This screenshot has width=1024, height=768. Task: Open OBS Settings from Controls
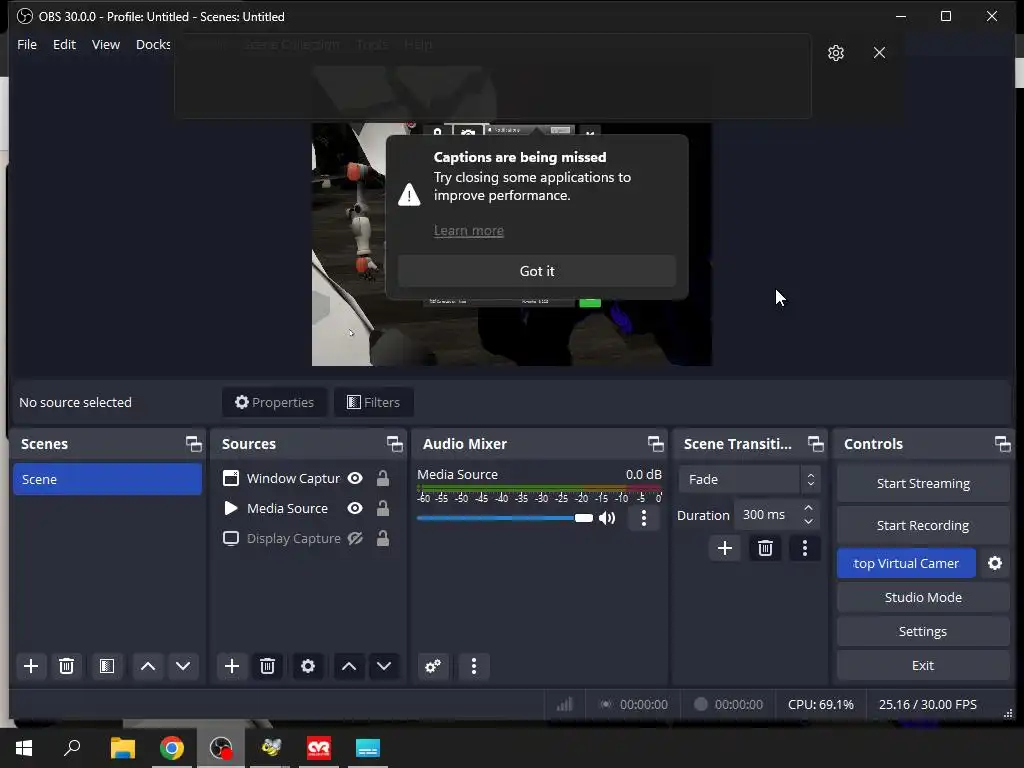(923, 632)
